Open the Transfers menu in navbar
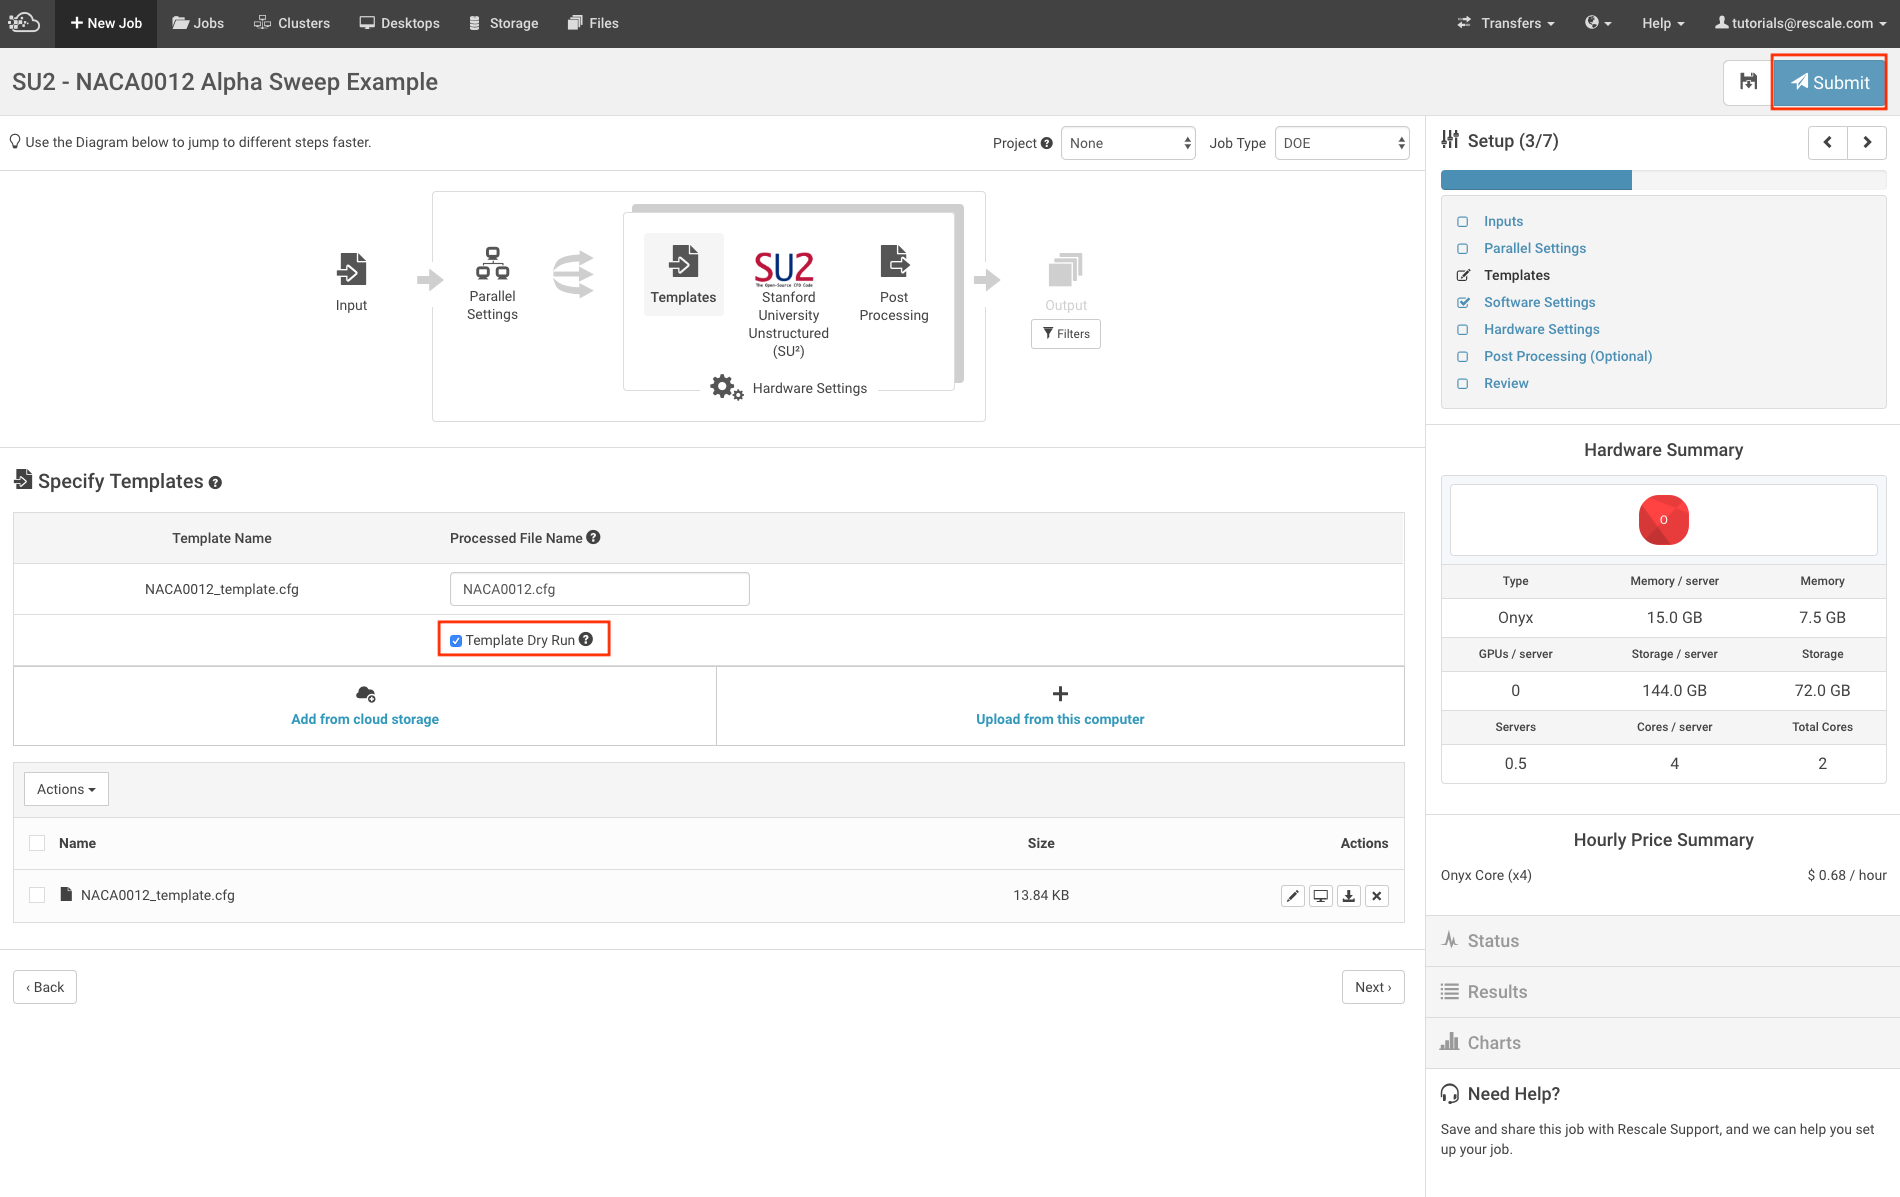1900x1197 pixels. tap(1506, 23)
